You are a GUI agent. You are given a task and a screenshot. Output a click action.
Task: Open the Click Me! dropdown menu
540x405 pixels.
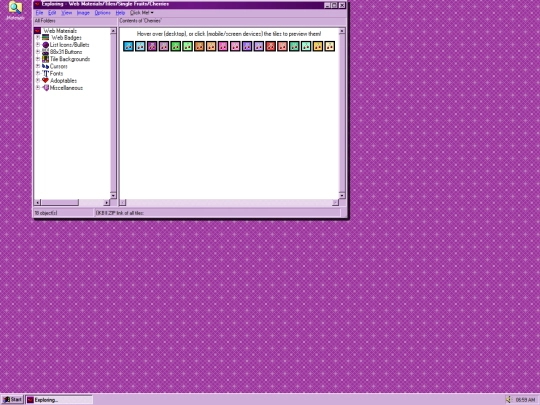(142, 13)
